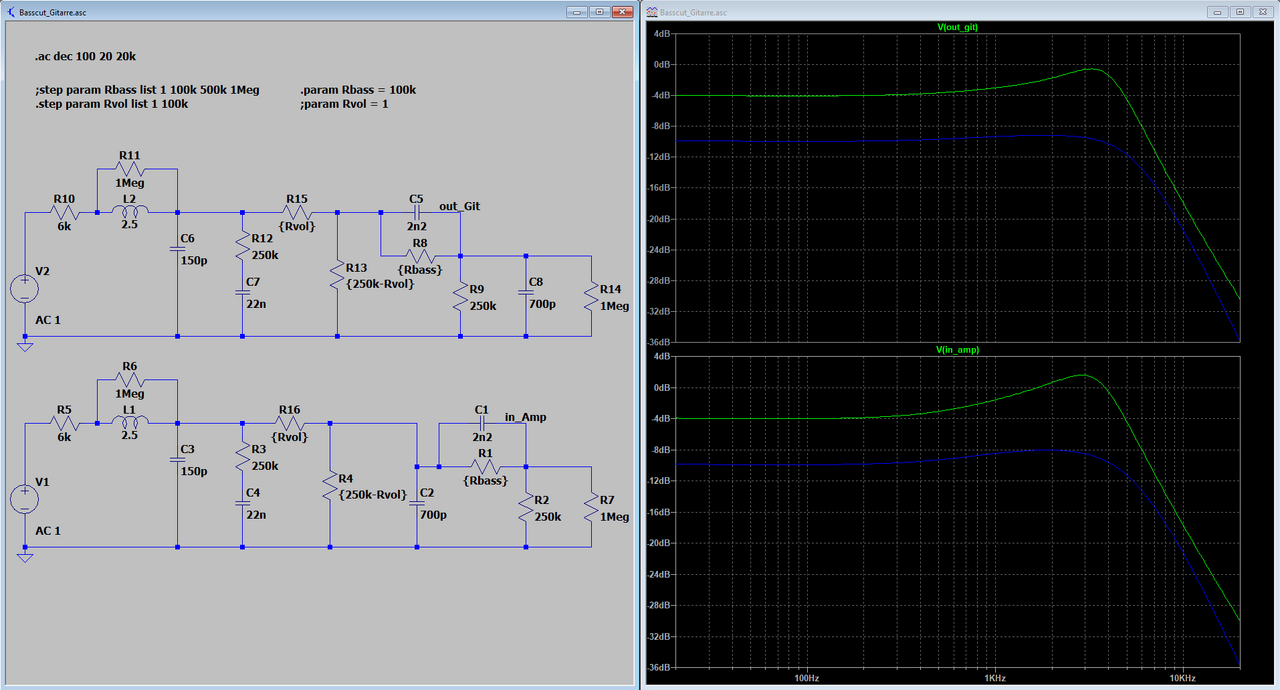1280x690 pixels.
Task: Click the in_Amp net label
Action: point(525,417)
